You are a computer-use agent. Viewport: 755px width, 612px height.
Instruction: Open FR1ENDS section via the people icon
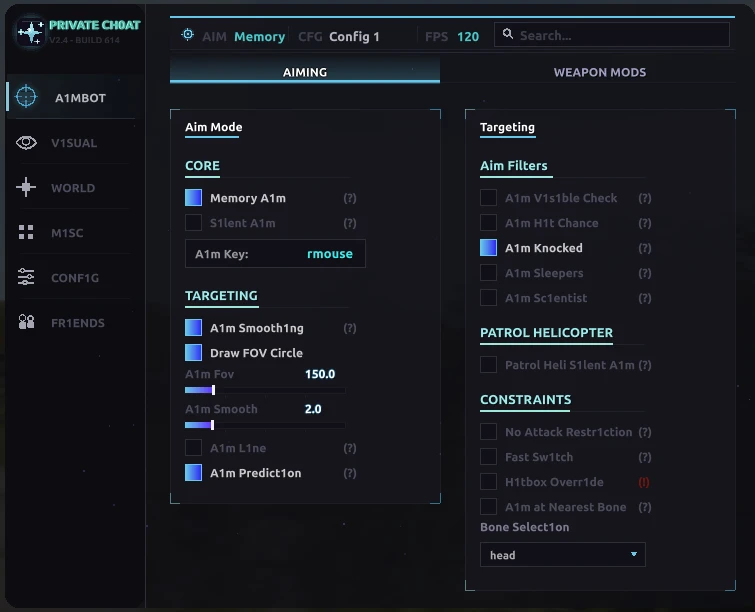click(26, 322)
